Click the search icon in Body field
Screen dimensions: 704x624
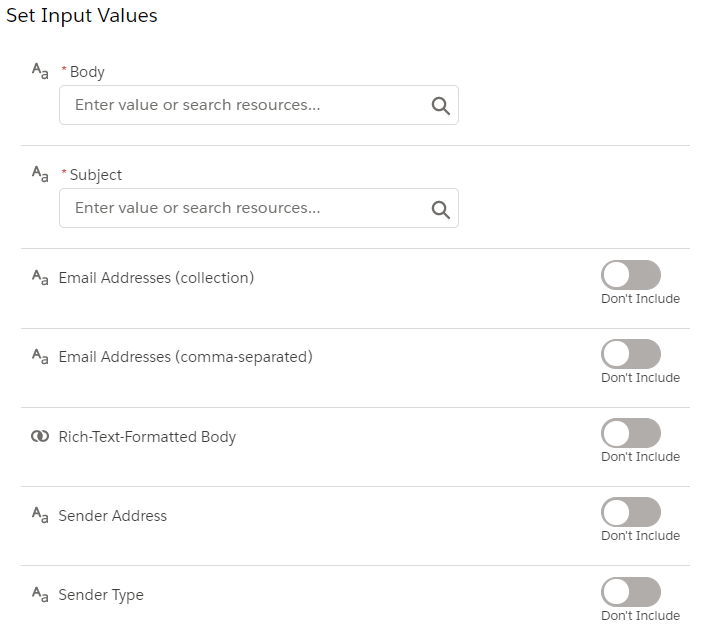[x=440, y=106]
